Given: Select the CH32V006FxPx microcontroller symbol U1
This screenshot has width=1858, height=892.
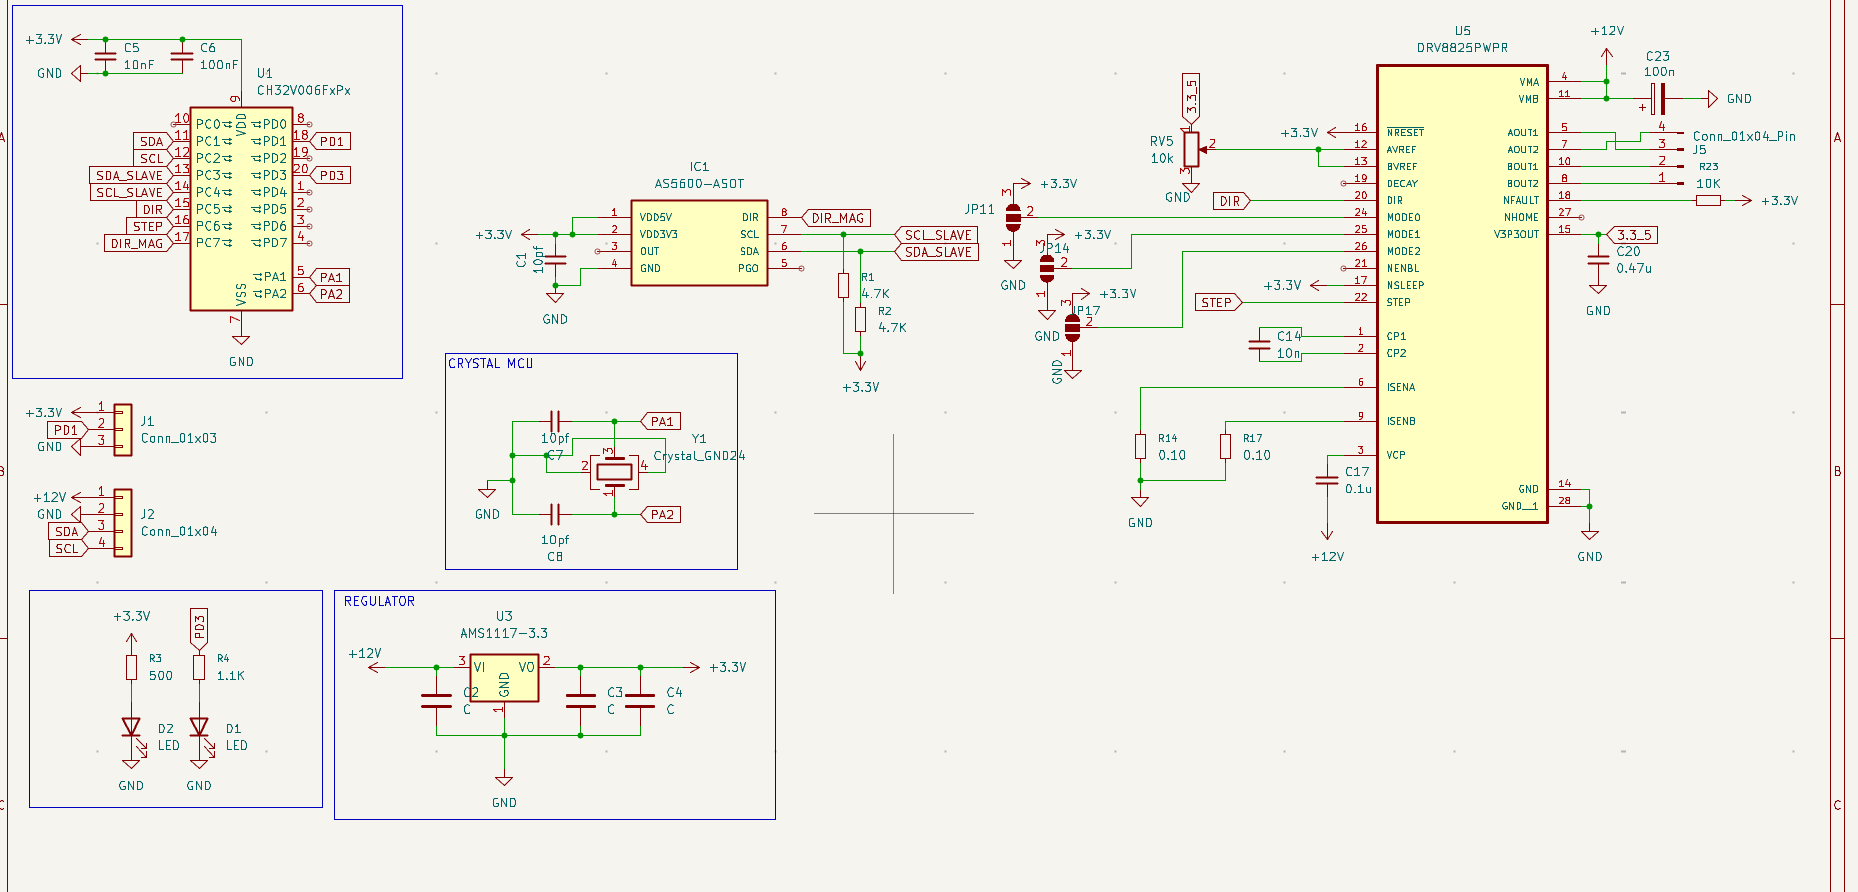Looking at the screenshot, I should click(x=241, y=209).
